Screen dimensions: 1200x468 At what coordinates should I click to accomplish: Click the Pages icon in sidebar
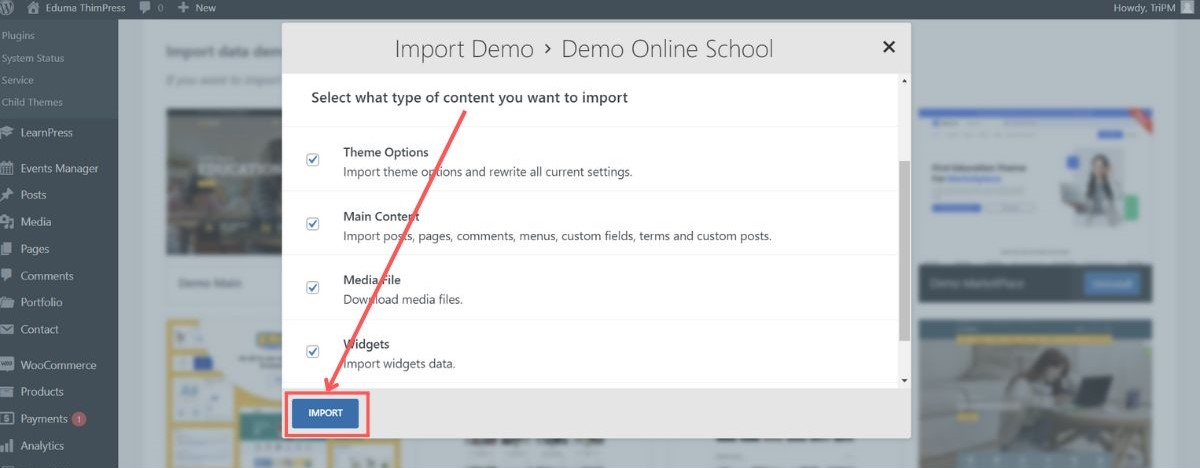8,249
